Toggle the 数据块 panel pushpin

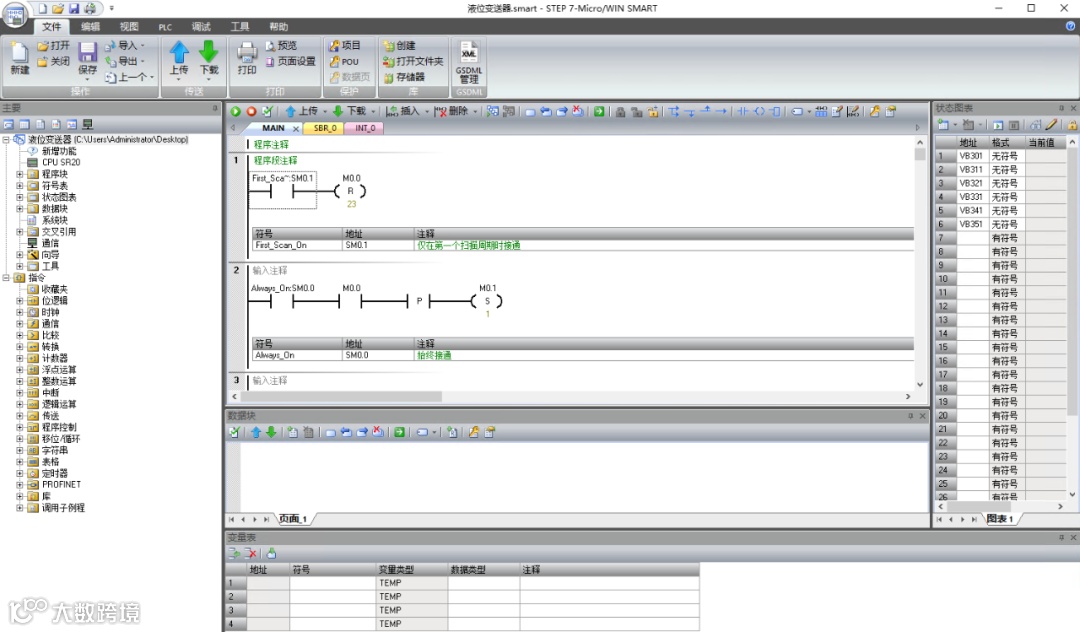tap(911, 416)
